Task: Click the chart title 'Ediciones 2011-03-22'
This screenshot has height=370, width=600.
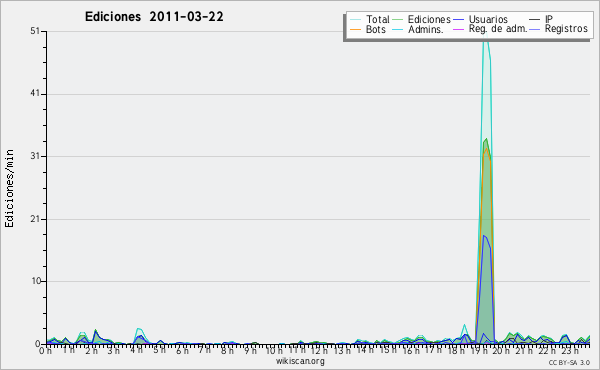Action: click(154, 17)
